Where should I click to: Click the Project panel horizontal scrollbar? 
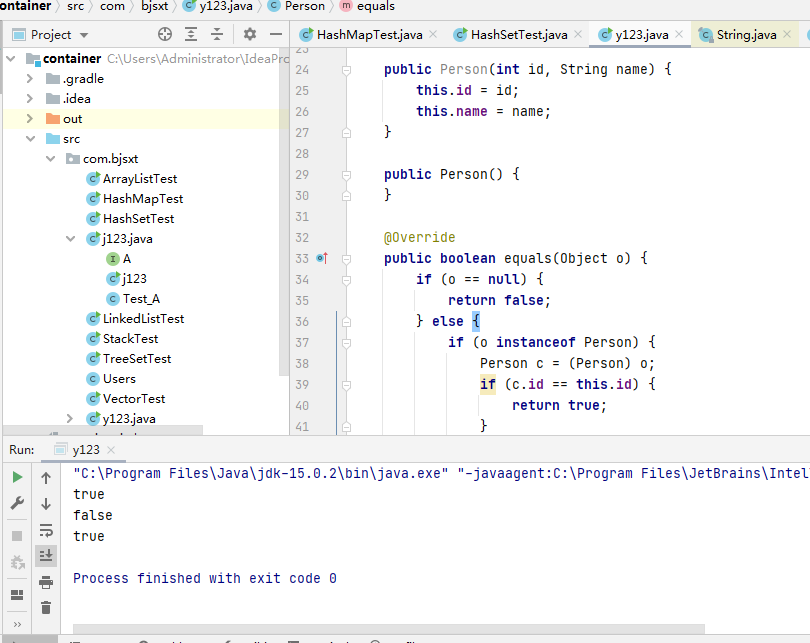pos(103,430)
